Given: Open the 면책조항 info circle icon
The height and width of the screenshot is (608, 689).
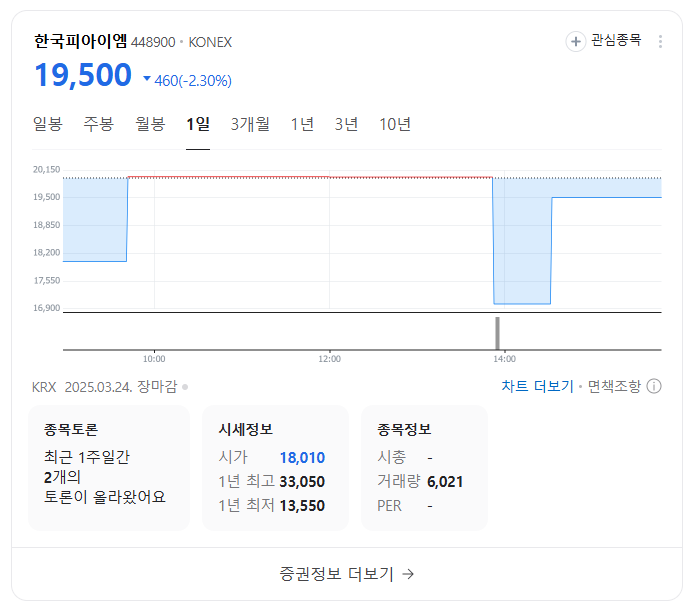Looking at the screenshot, I should tap(654, 387).
